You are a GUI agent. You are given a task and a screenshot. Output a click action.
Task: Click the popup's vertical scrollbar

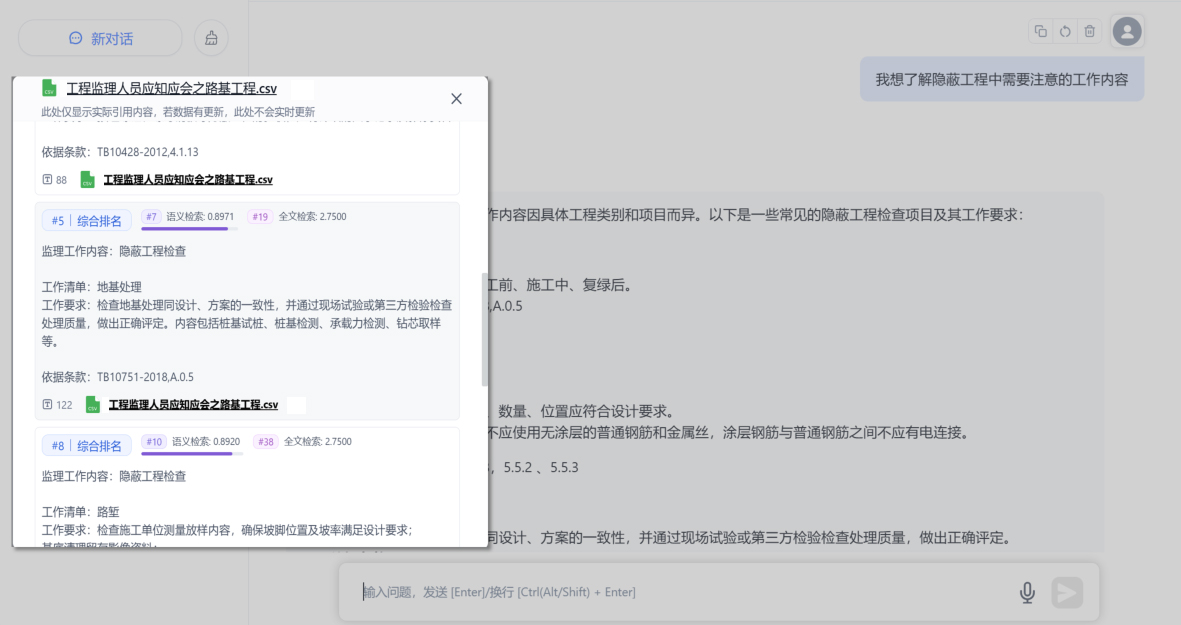point(485,330)
